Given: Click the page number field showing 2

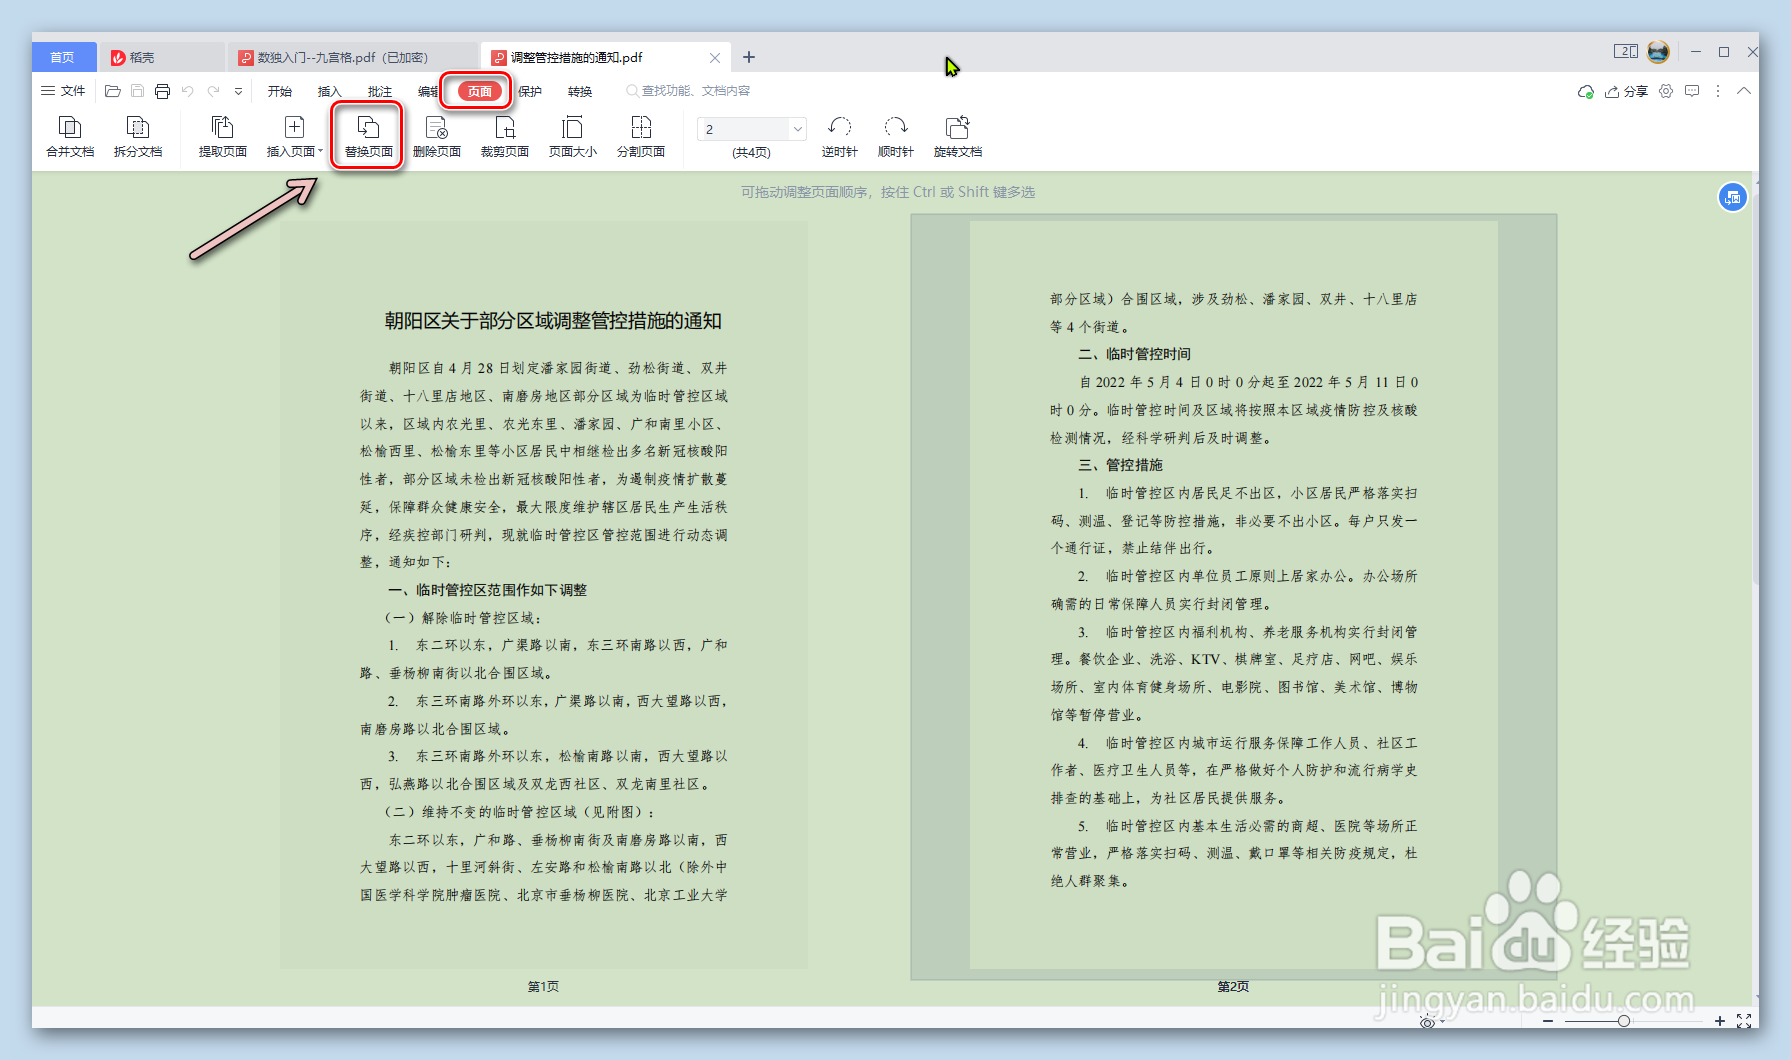Looking at the screenshot, I should 744,129.
